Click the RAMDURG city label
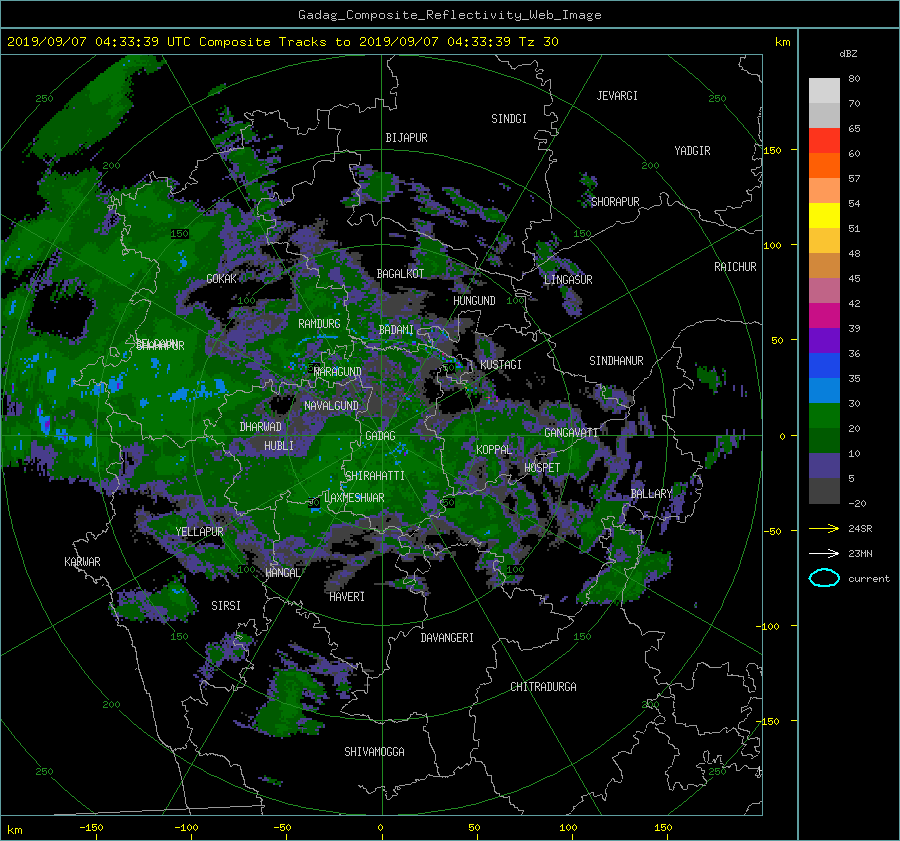This screenshot has height=841, width=900. 319,324
